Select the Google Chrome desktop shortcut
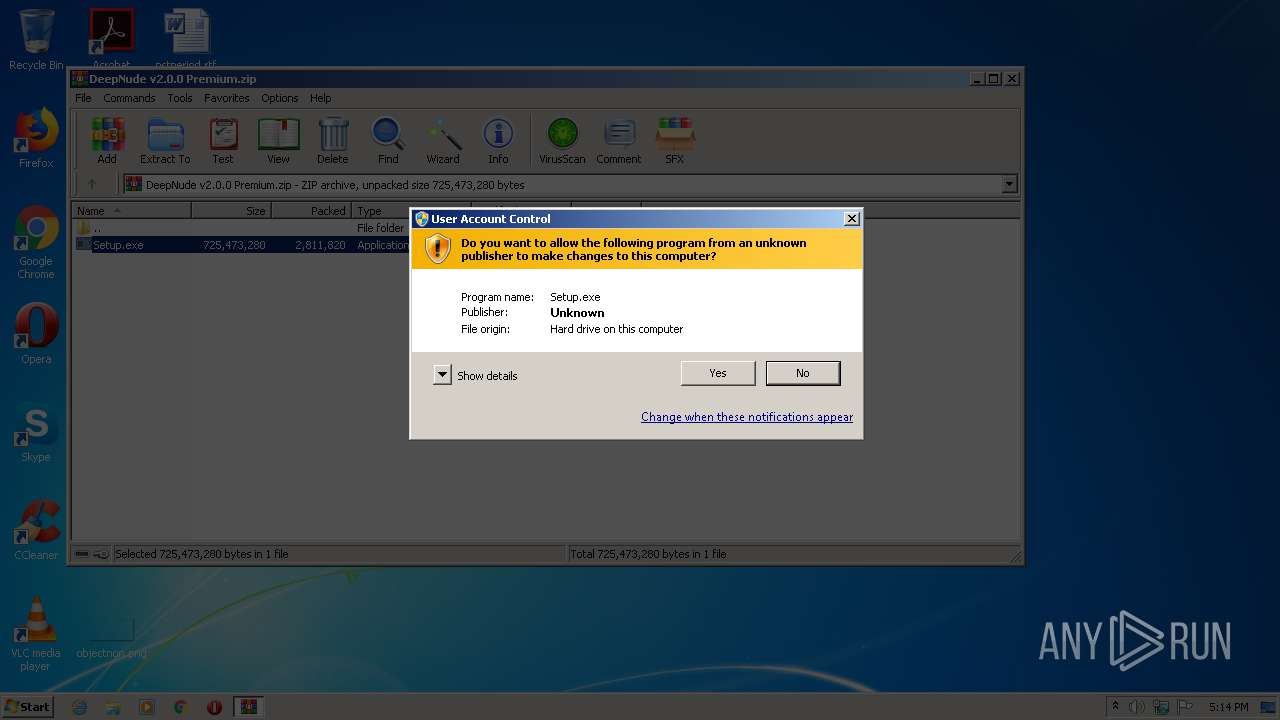 36,243
